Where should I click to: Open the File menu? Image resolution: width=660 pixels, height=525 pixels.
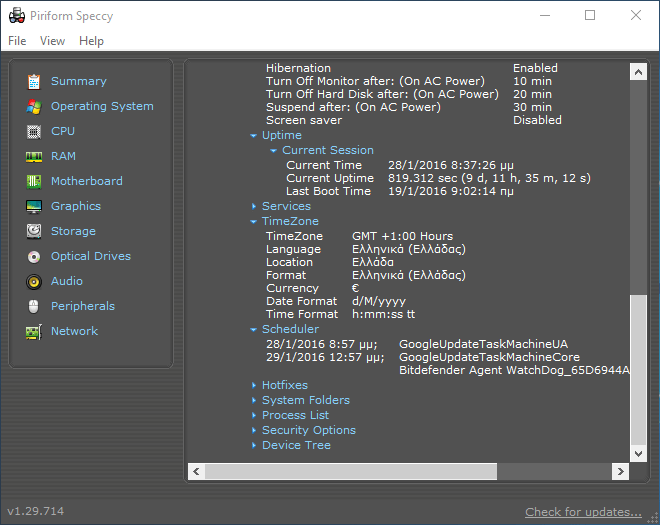click(17, 41)
